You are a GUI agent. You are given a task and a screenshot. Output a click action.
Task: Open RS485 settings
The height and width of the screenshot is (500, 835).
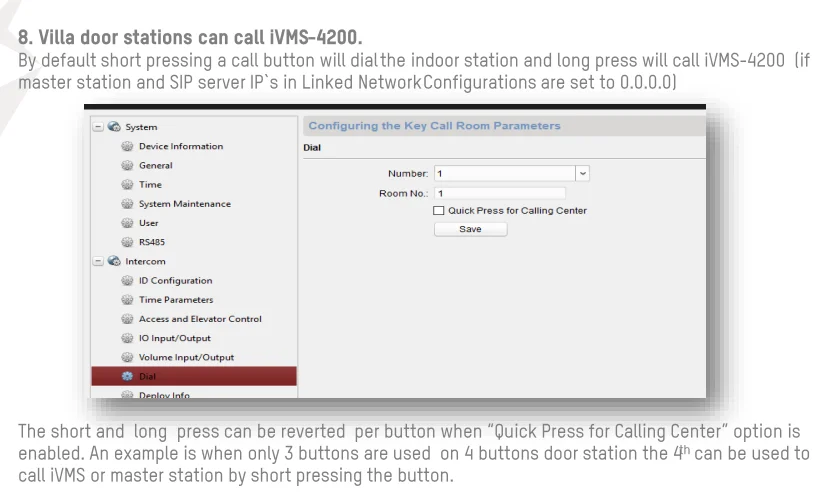click(x=152, y=242)
